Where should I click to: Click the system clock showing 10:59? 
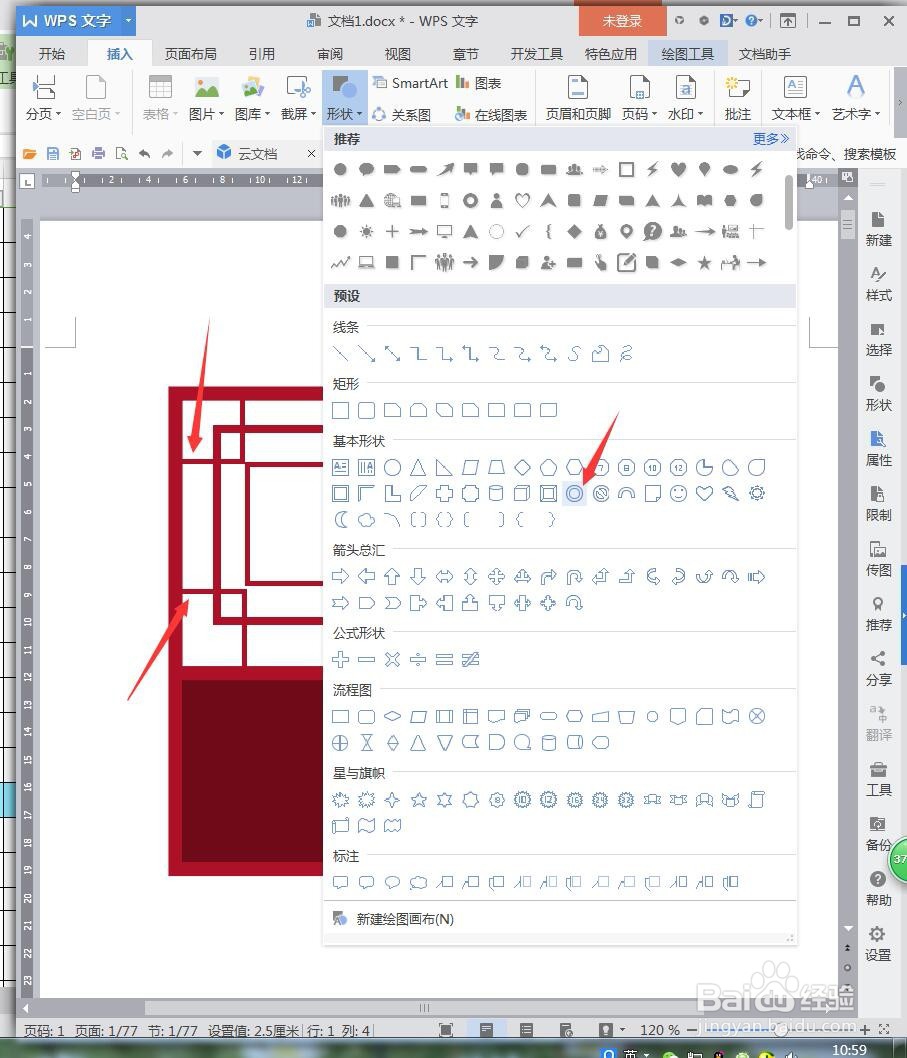pyautogui.click(x=849, y=1049)
